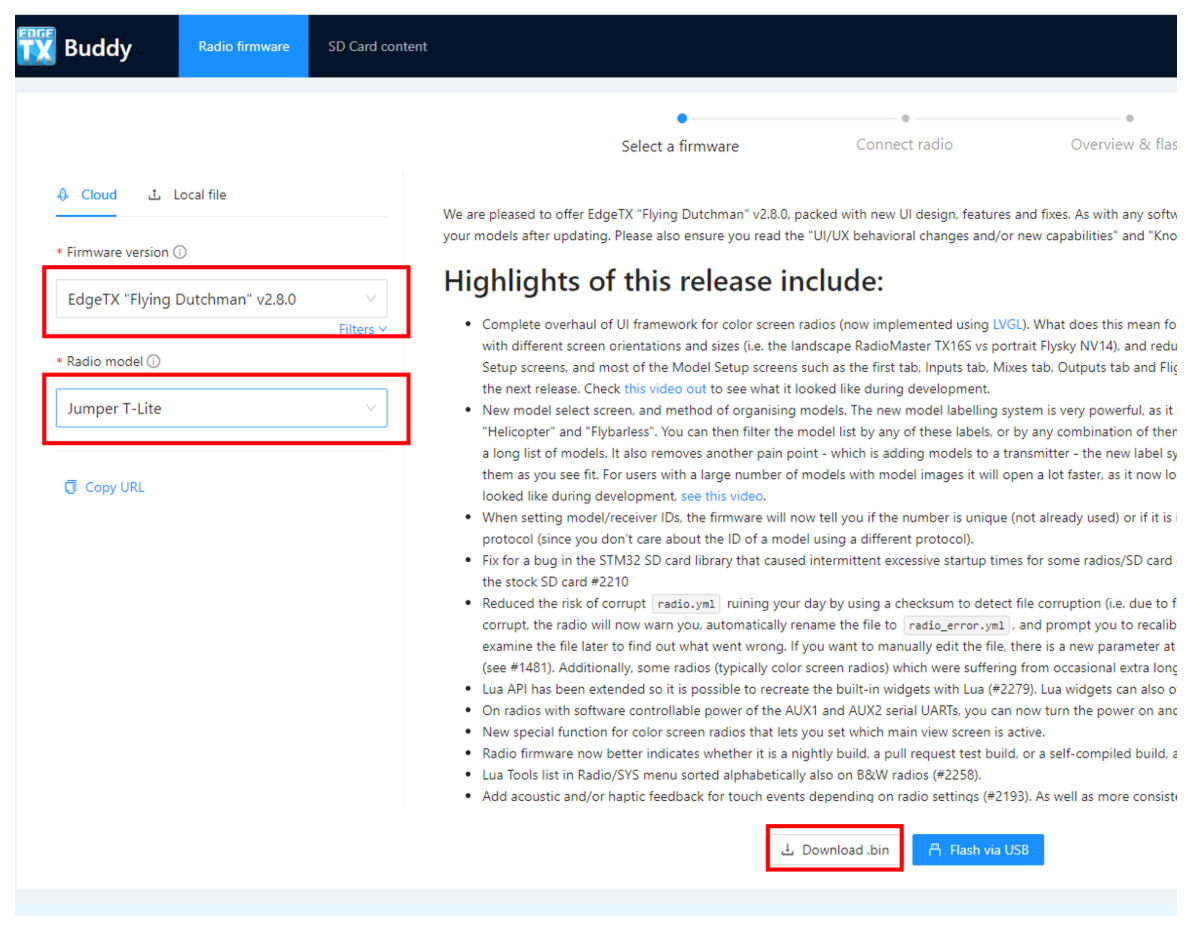
Task: Open the 'see this video' link
Action: (721, 496)
